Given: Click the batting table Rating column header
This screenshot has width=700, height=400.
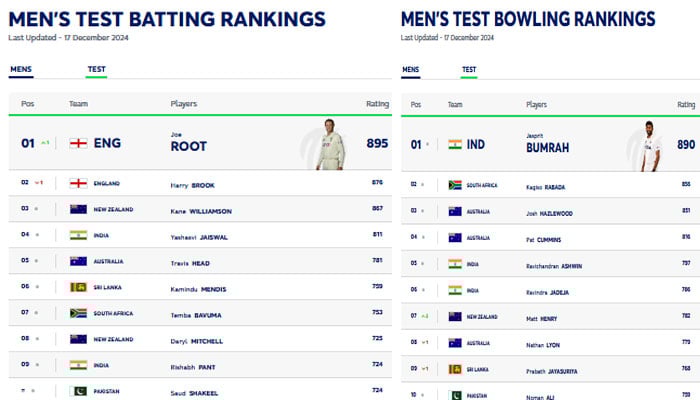Looking at the screenshot, I should [x=377, y=104].
